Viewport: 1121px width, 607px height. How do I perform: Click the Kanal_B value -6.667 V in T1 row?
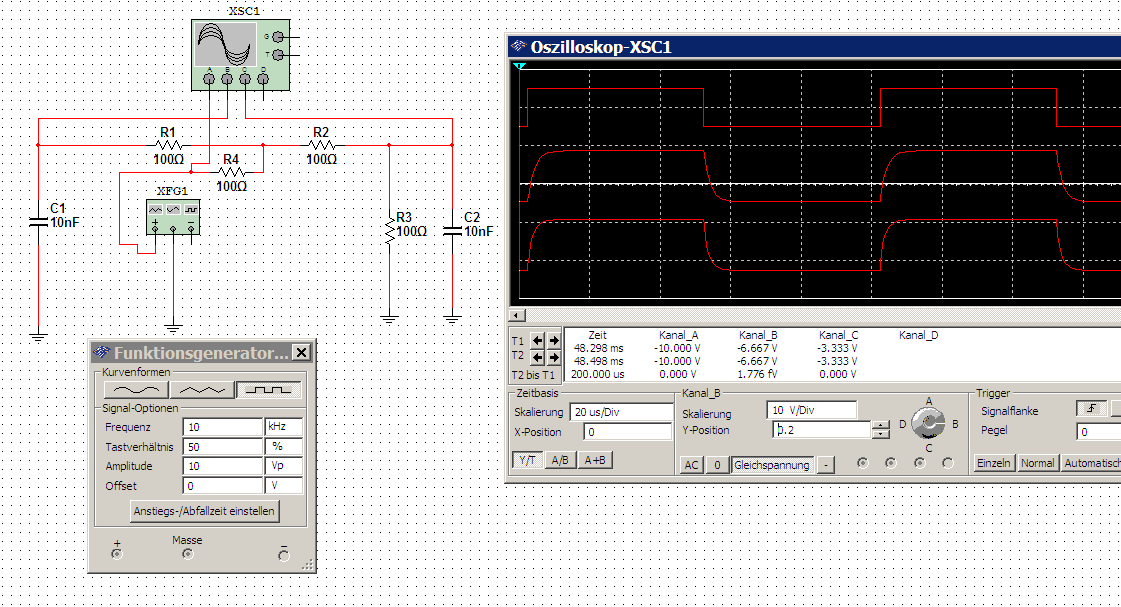(x=757, y=348)
